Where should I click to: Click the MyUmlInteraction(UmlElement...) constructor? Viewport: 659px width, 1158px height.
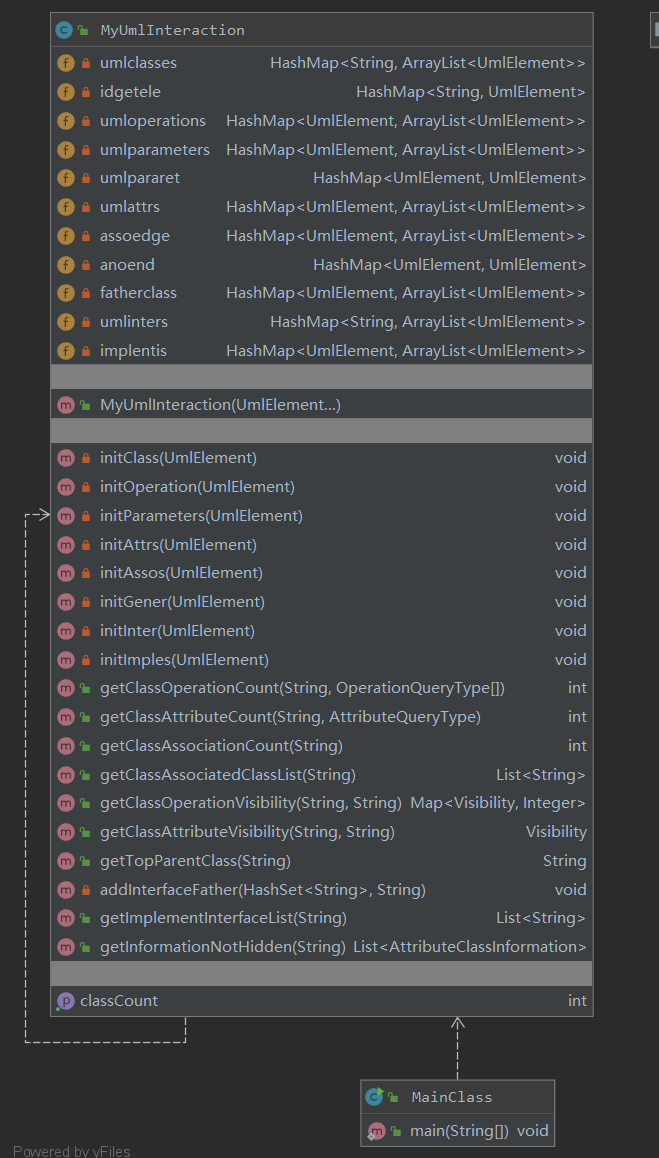coord(220,405)
